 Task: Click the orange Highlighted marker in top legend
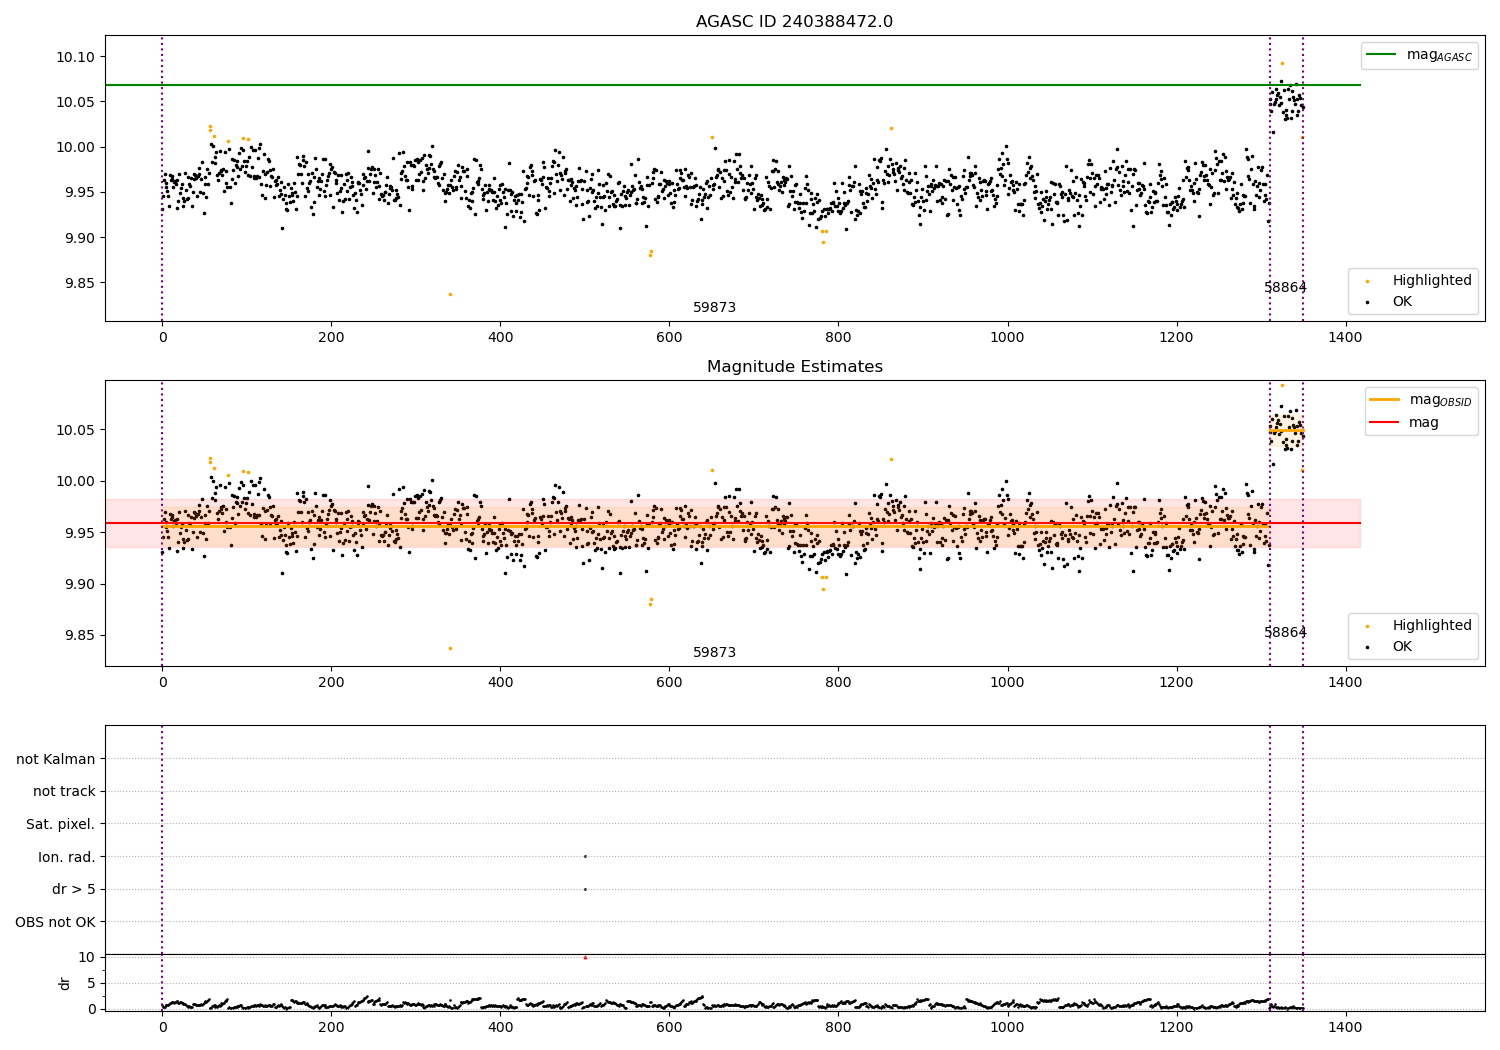click(x=1368, y=281)
